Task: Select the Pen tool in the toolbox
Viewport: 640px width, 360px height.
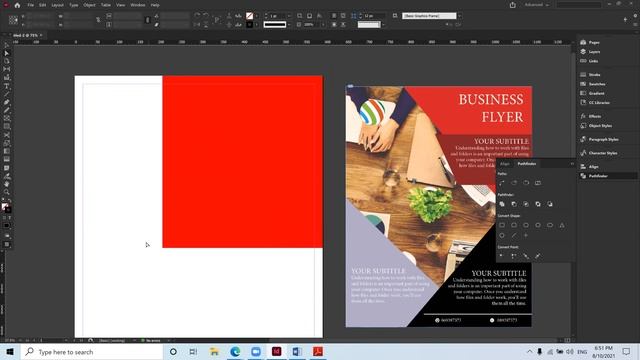Action: [7, 102]
